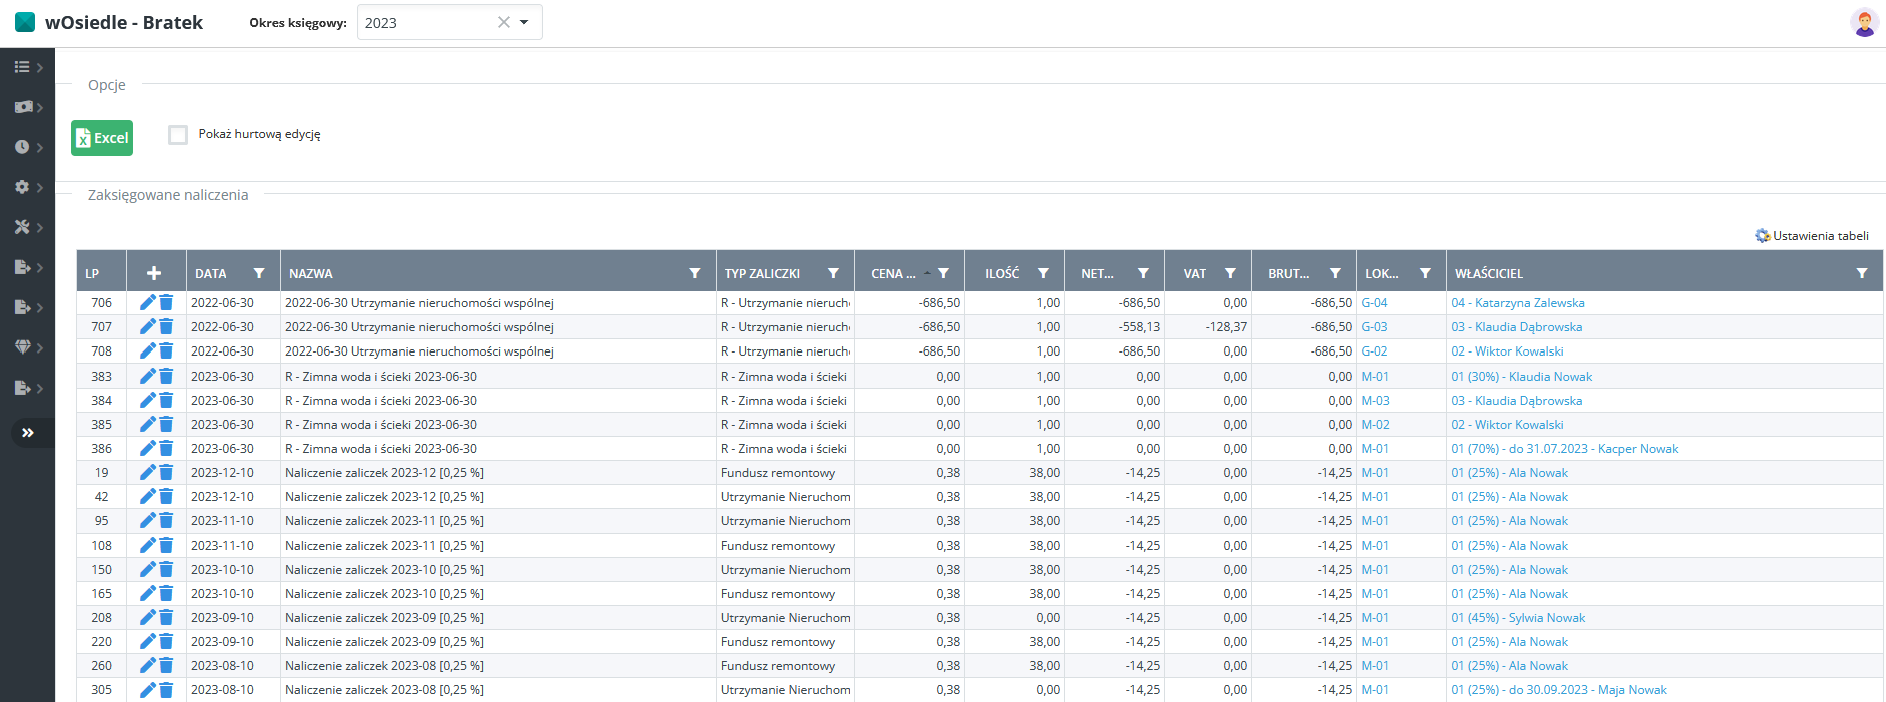Click the plus icon to add entry
Screen dimensions: 1886x702
(x=154, y=273)
